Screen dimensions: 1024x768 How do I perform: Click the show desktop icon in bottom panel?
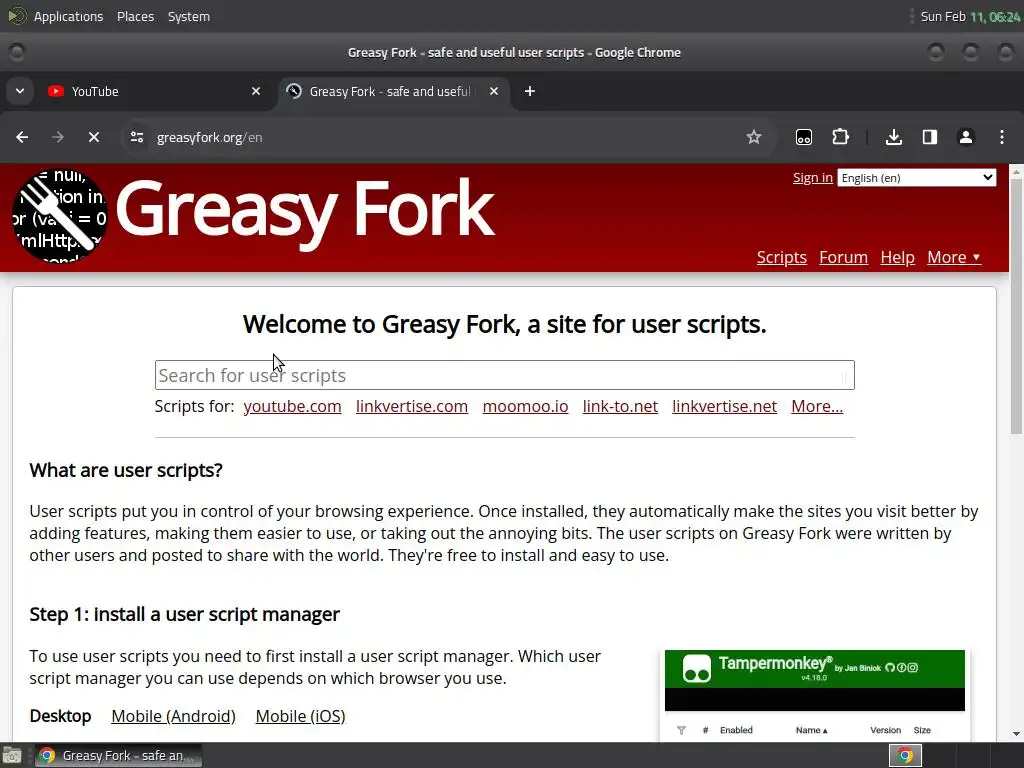[x=12, y=756]
